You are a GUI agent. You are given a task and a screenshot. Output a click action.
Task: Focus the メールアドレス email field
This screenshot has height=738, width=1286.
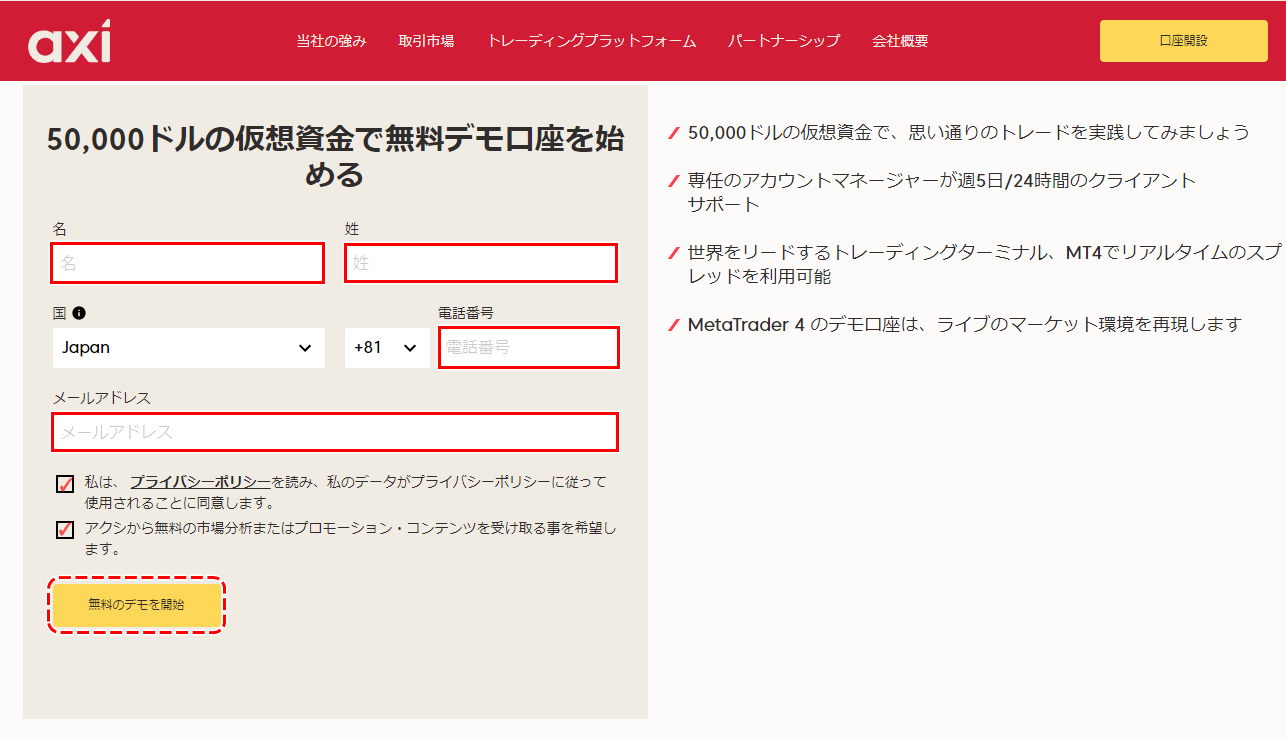335,432
